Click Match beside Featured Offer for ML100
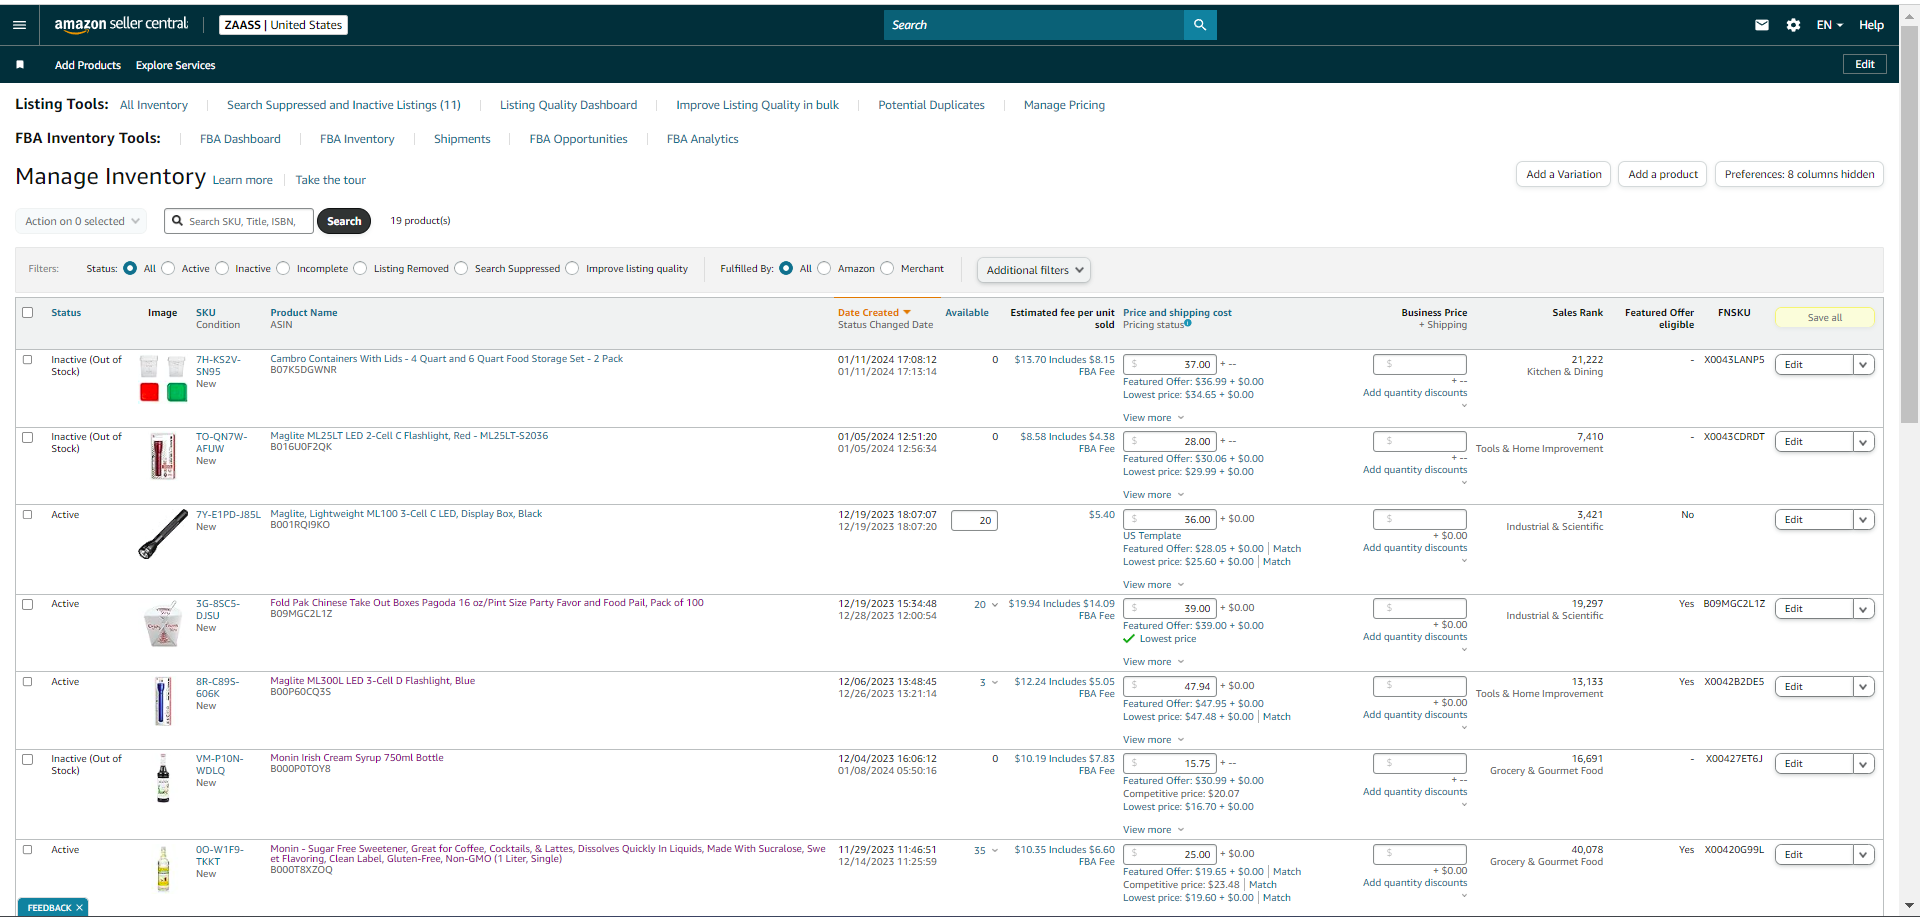Screen dimensions: 1920x917 pos(1287,549)
